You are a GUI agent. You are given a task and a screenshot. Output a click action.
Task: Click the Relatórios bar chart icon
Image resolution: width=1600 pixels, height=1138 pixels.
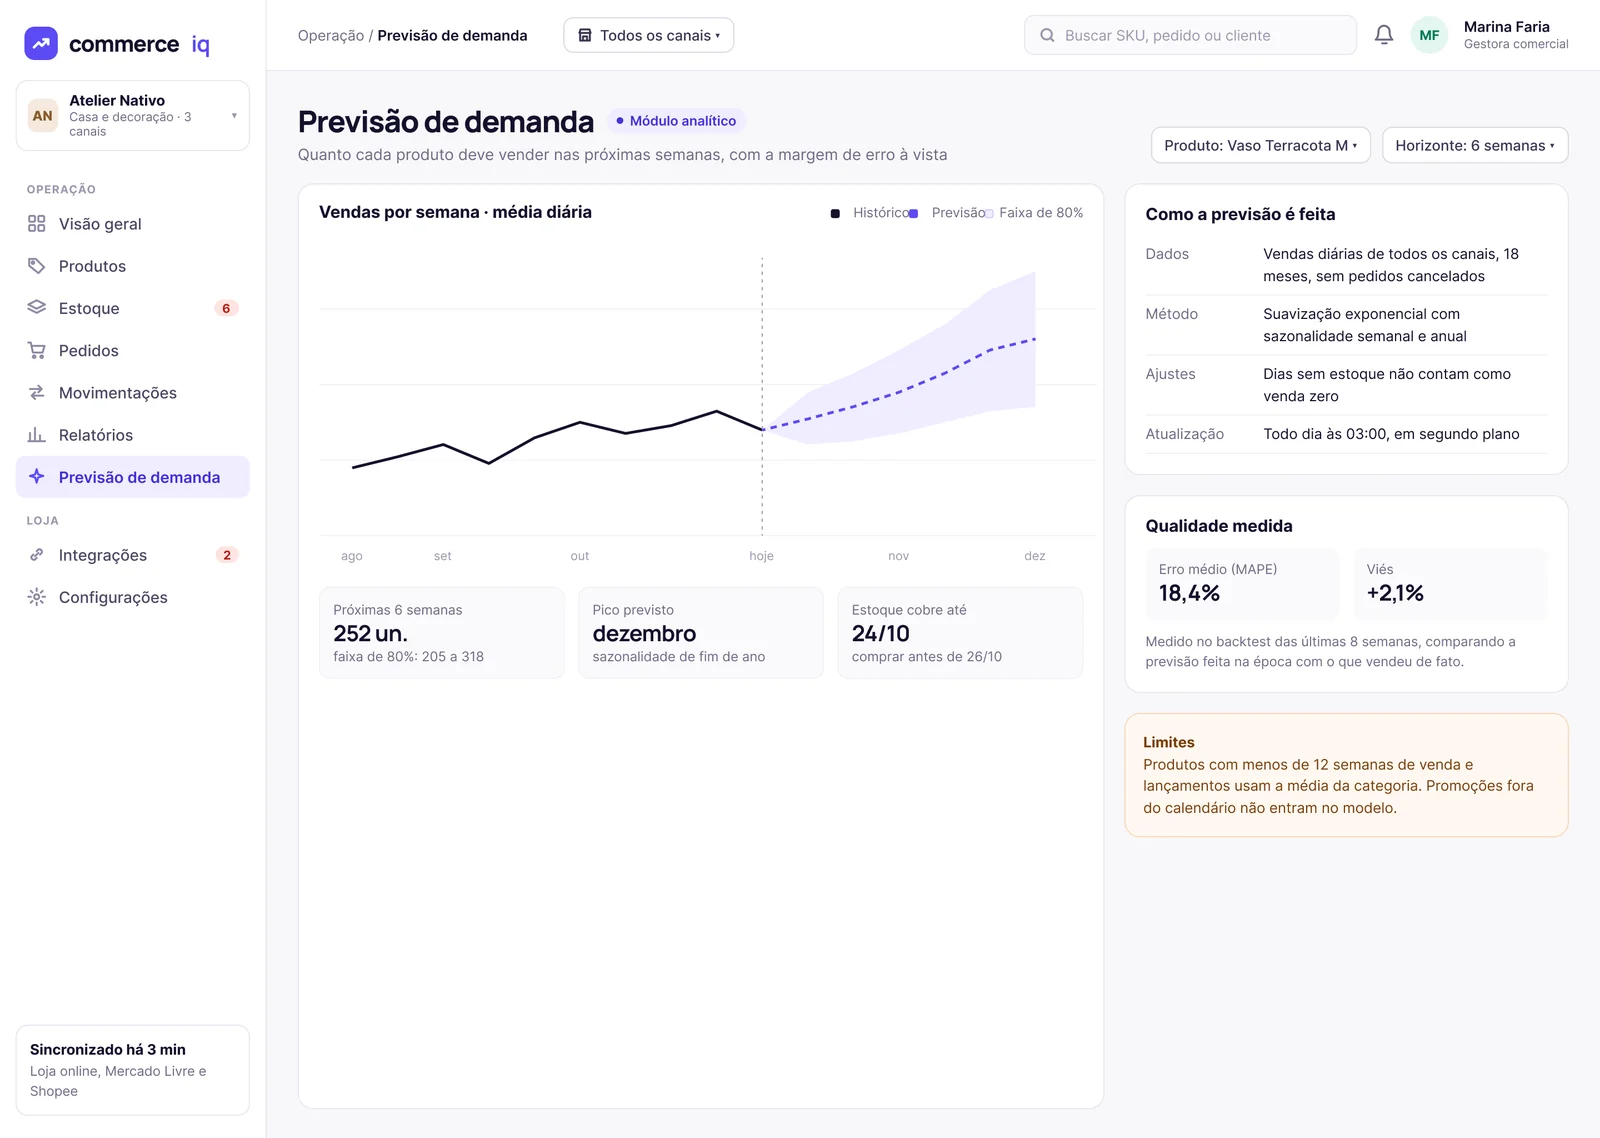pos(37,435)
